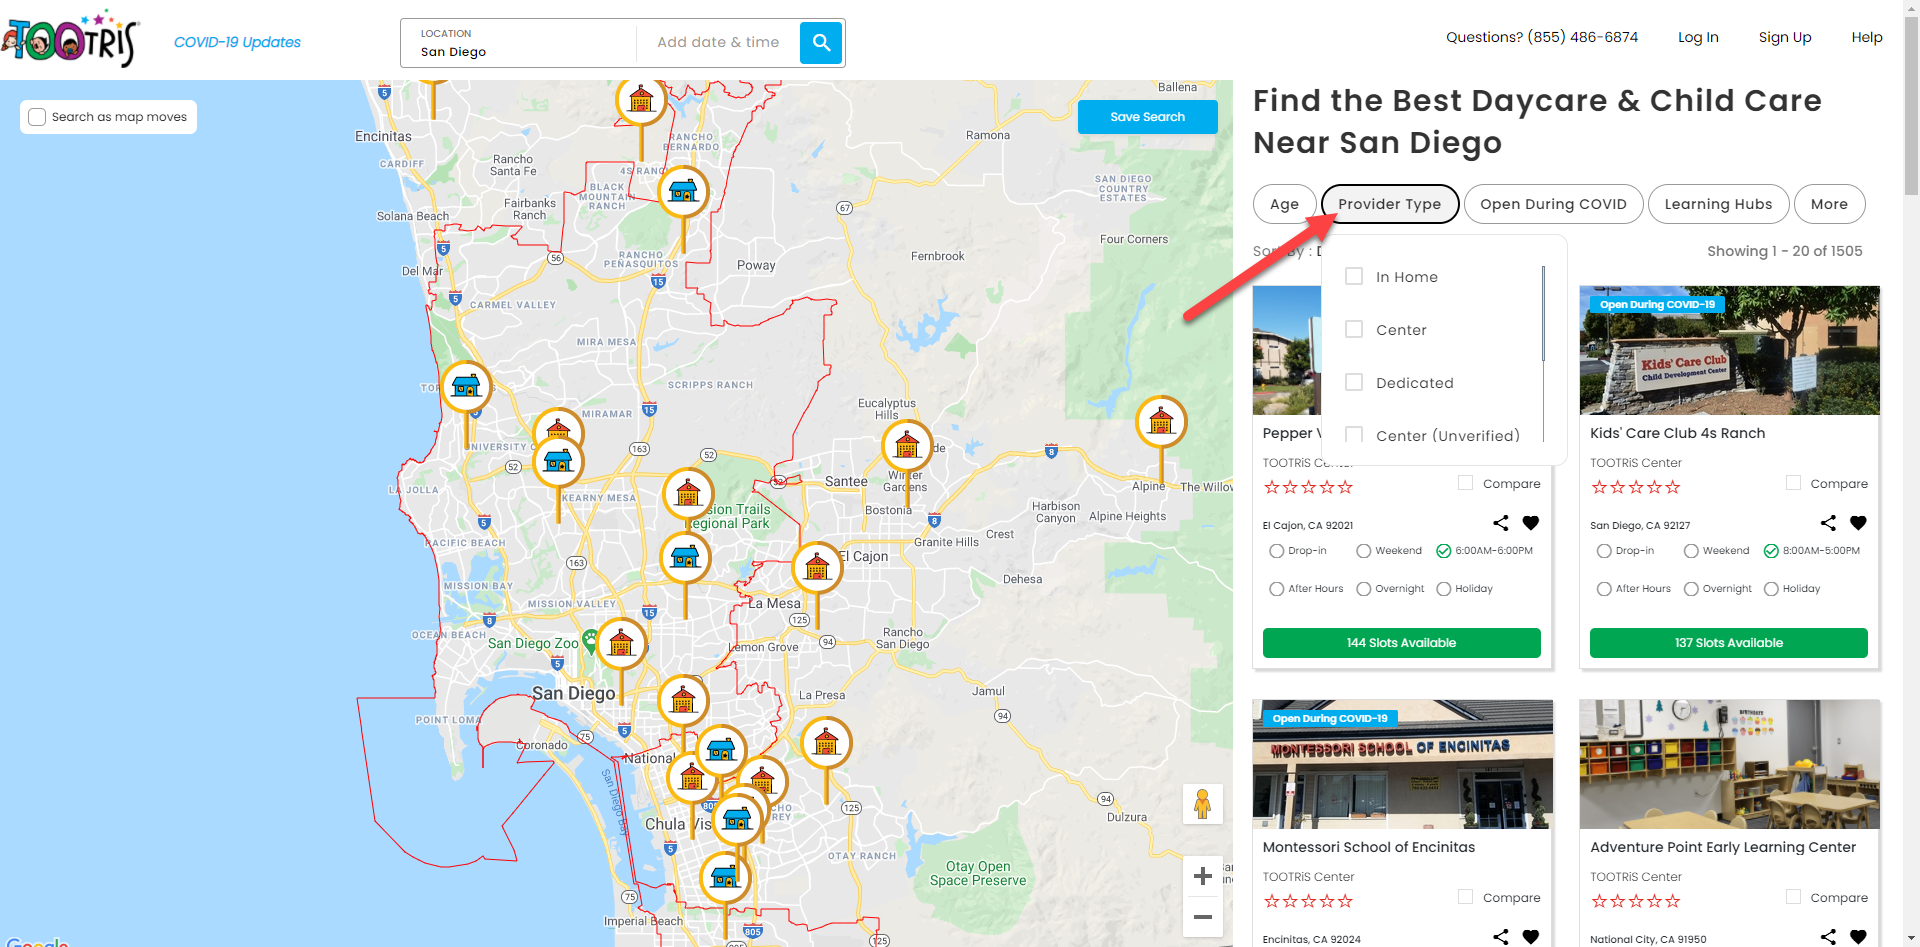1920x947 pixels.
Task: Click the blue search magnifier icon
Action: click(821, 43)
